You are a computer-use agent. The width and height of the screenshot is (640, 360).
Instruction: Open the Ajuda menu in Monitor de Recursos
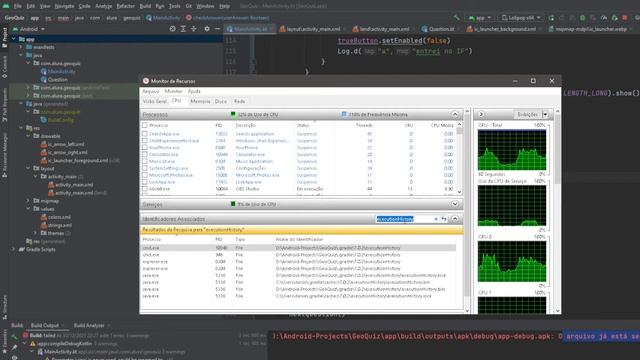194,91
